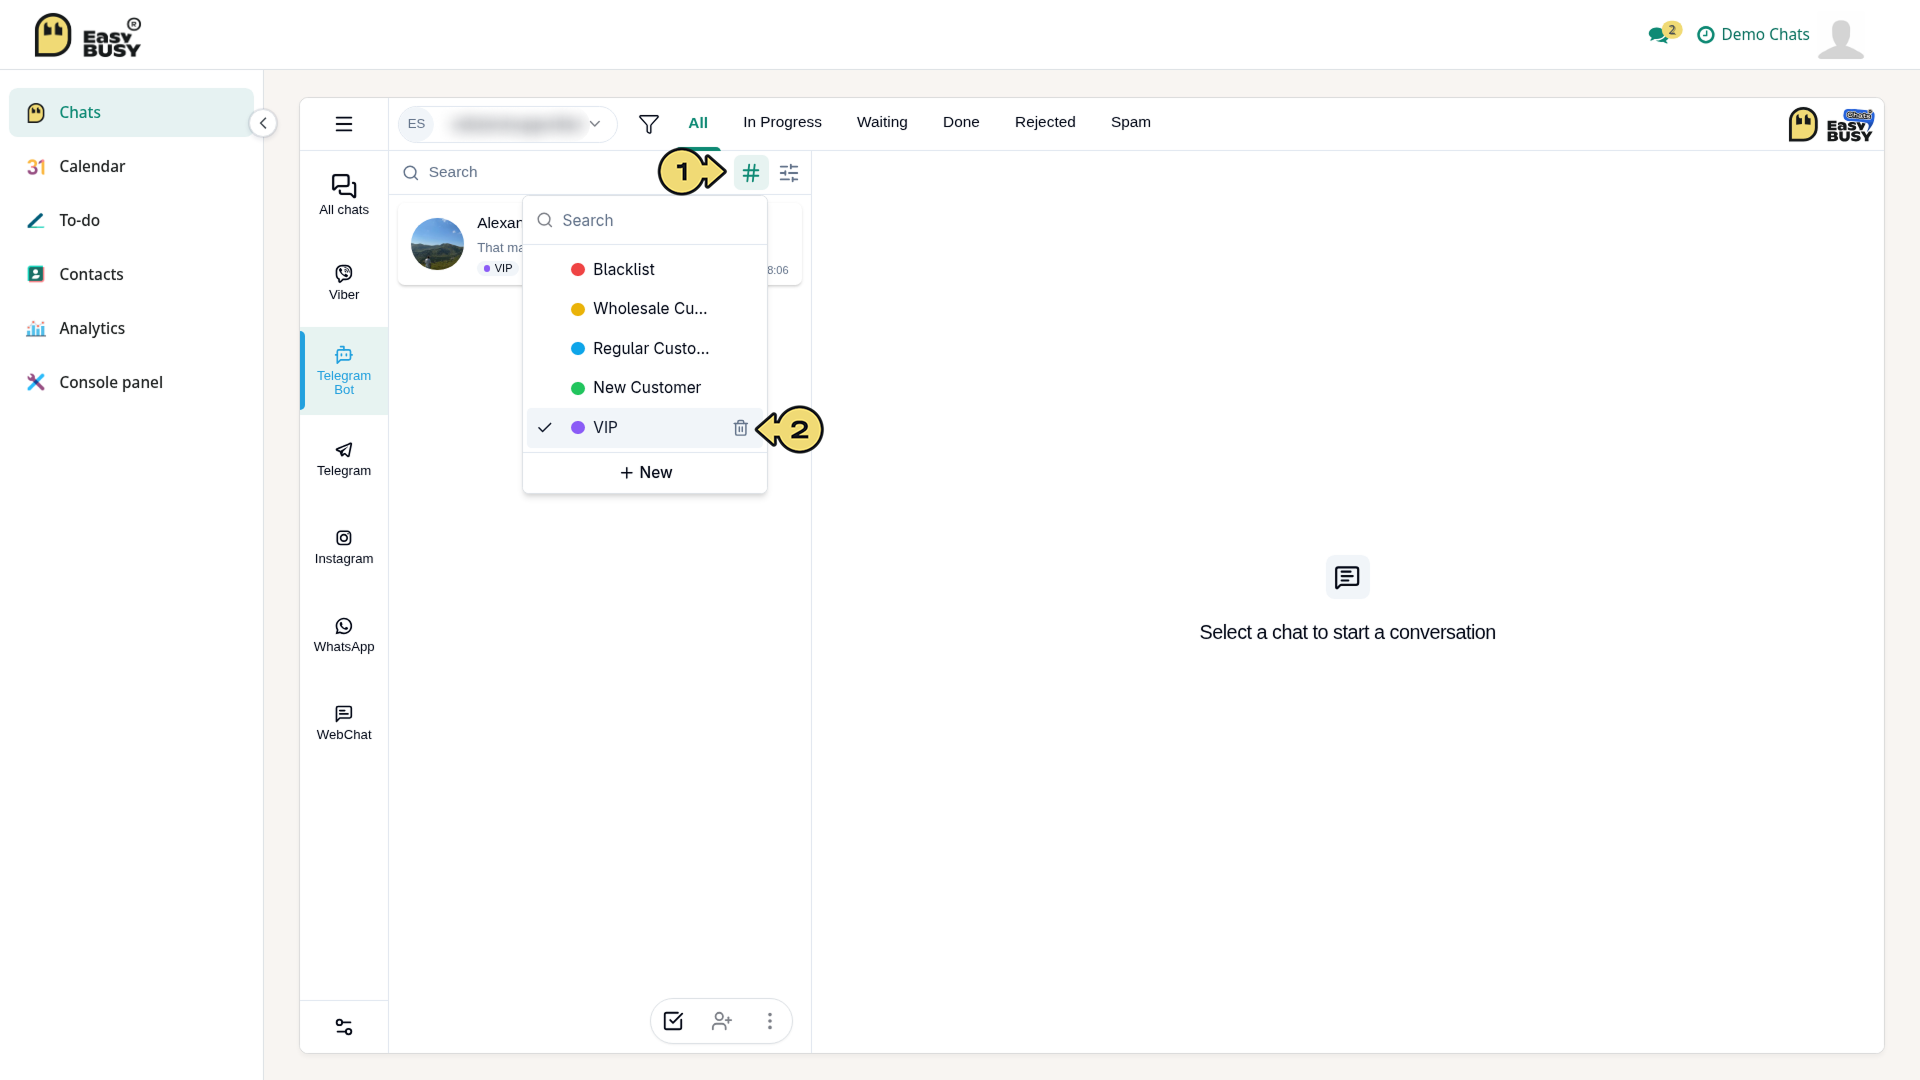Open the user profile avatar
The image size is (1920, 1080).
click(1841, 37)
